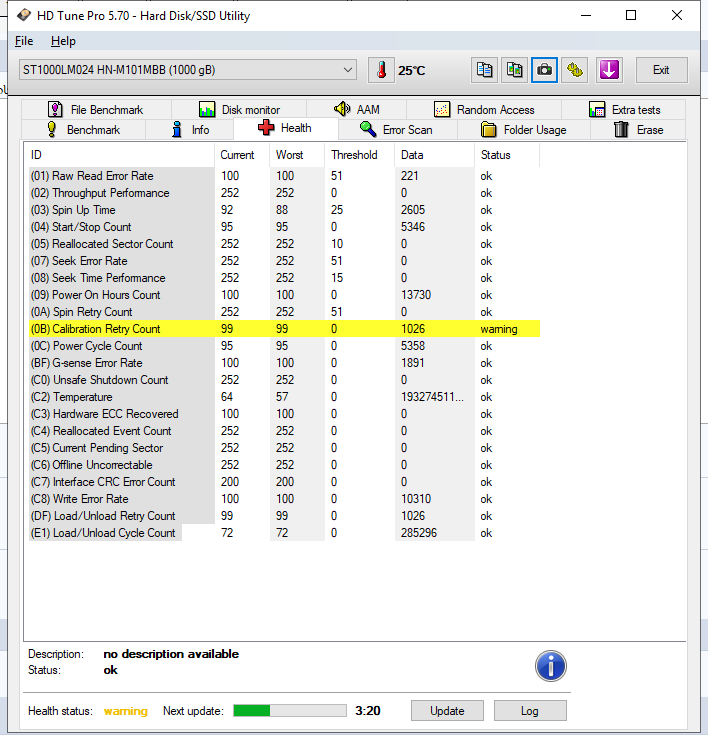Select the Reallocated Sector Count row
Viewport: 708px width, 740px height.
click(x=285, y=244)
